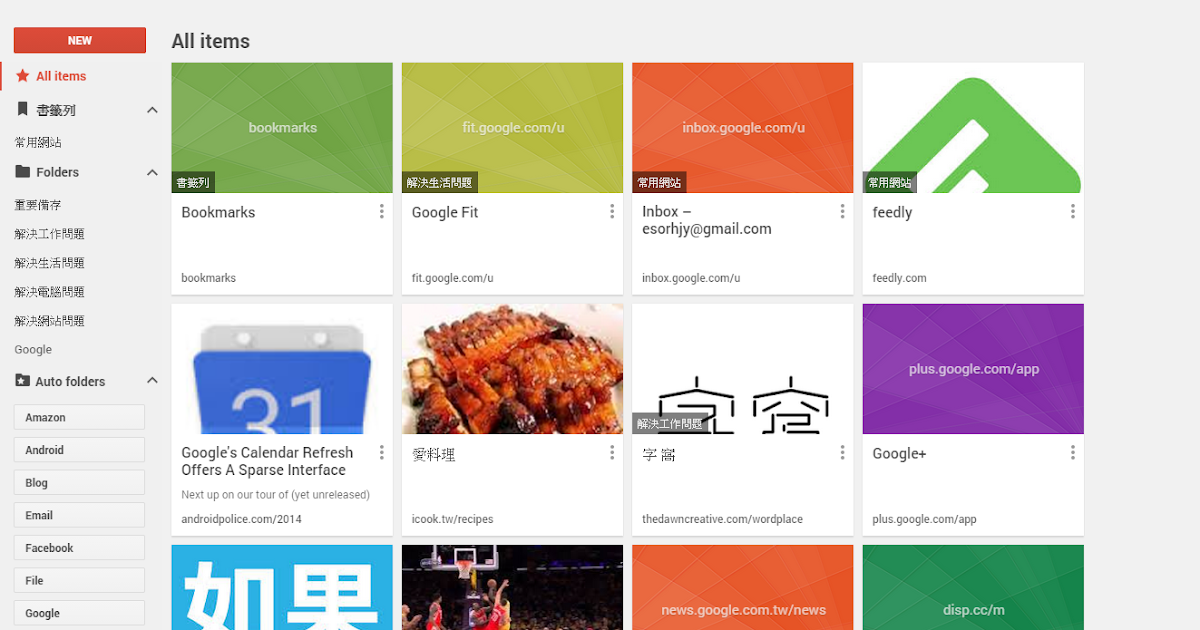Click the feedly card title

pos(892,212)
